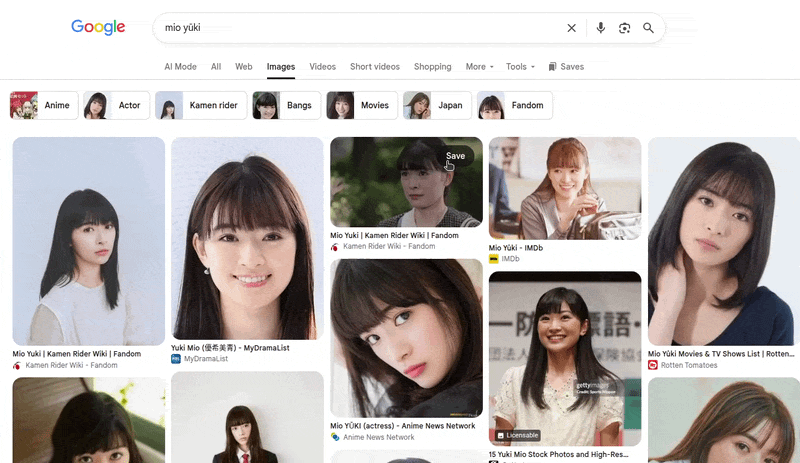Click '15 Yuki Mio Stock Photos' link
800x463 pixels.
coord(558,454)
